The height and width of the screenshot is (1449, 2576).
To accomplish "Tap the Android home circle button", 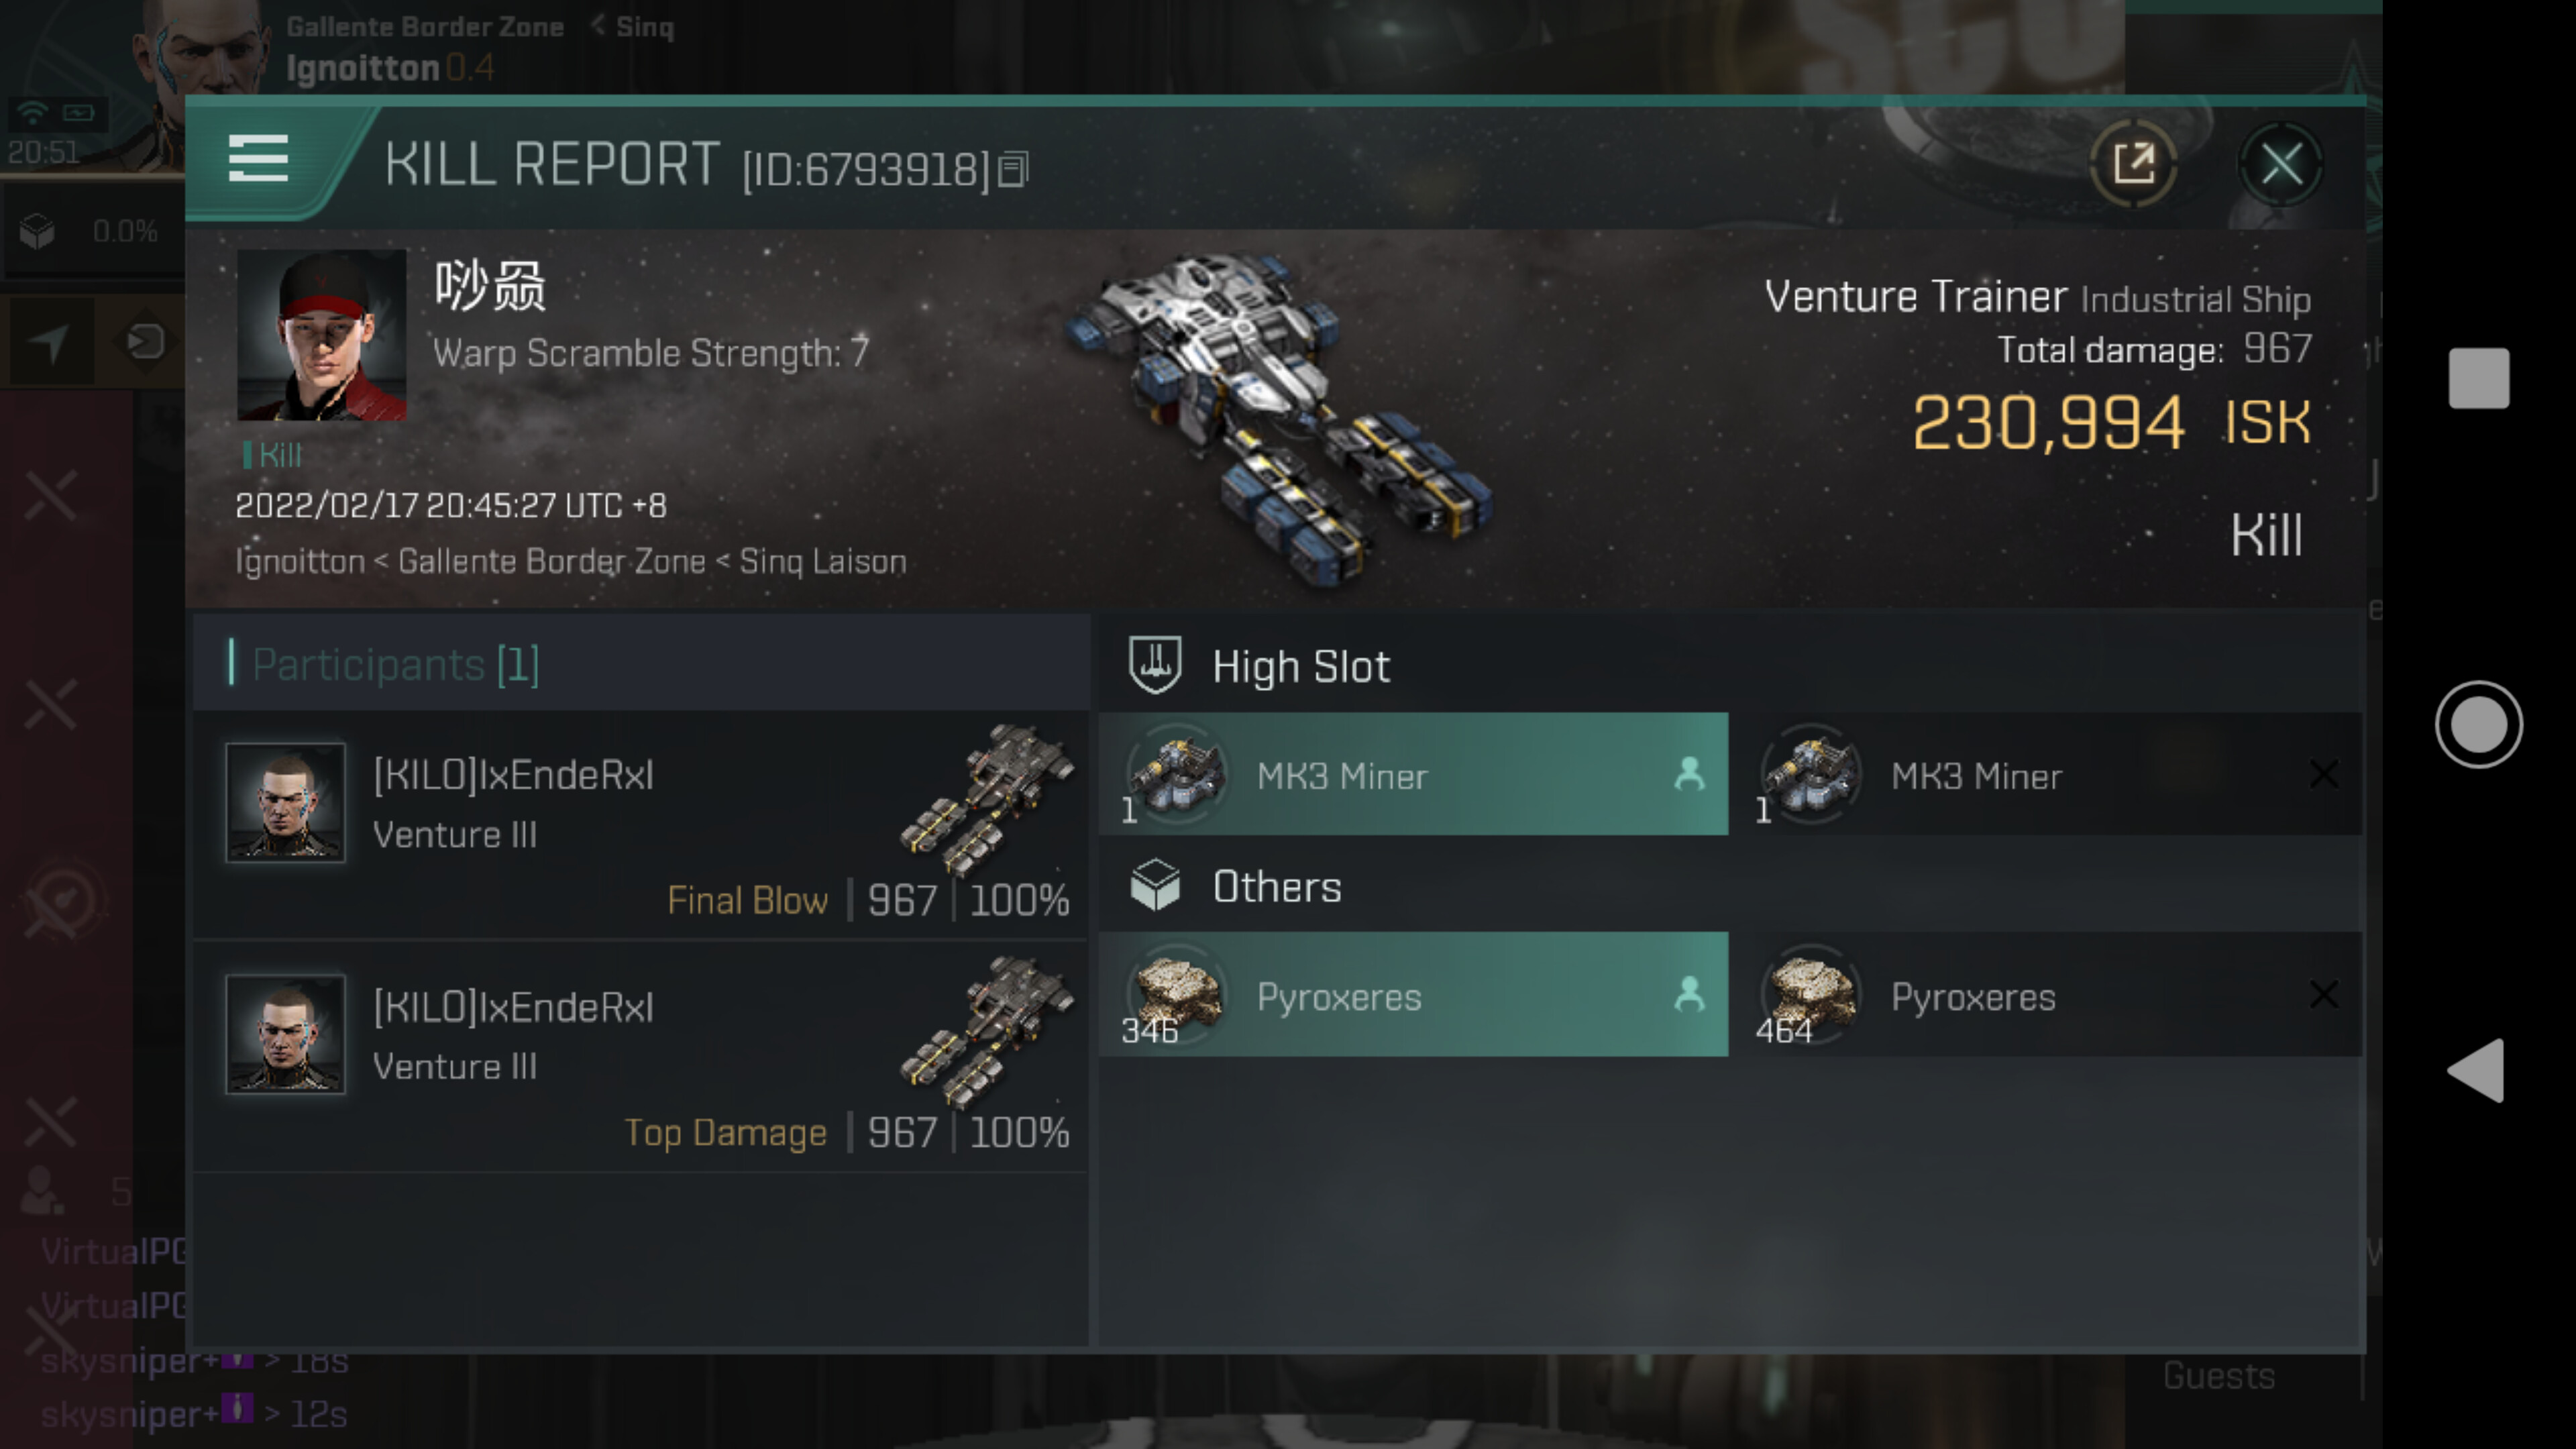I will [x=2478, y=724].
